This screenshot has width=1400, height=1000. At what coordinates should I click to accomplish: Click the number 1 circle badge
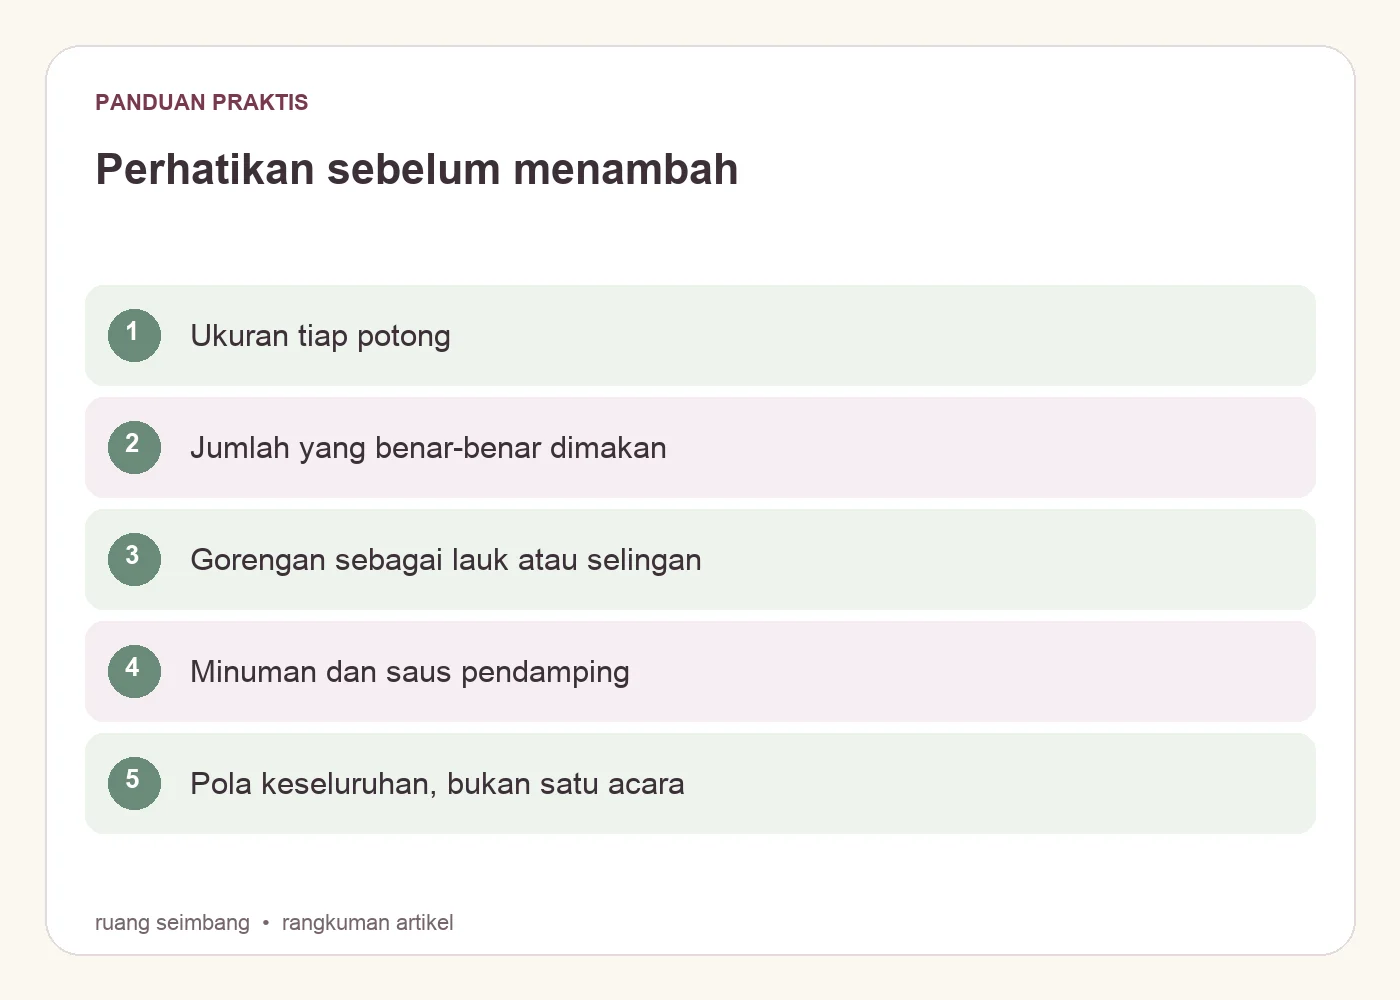[134, 335]
